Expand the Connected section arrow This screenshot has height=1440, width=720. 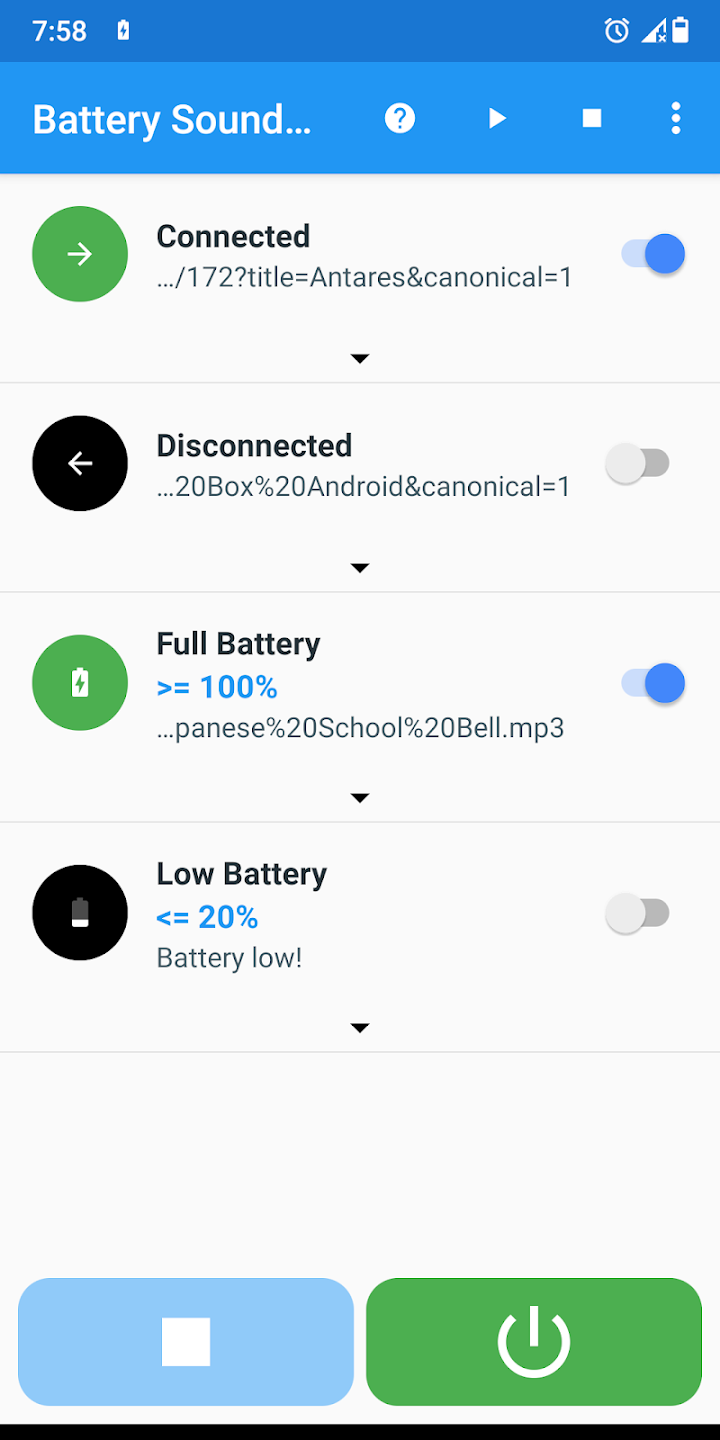(360, 358)
